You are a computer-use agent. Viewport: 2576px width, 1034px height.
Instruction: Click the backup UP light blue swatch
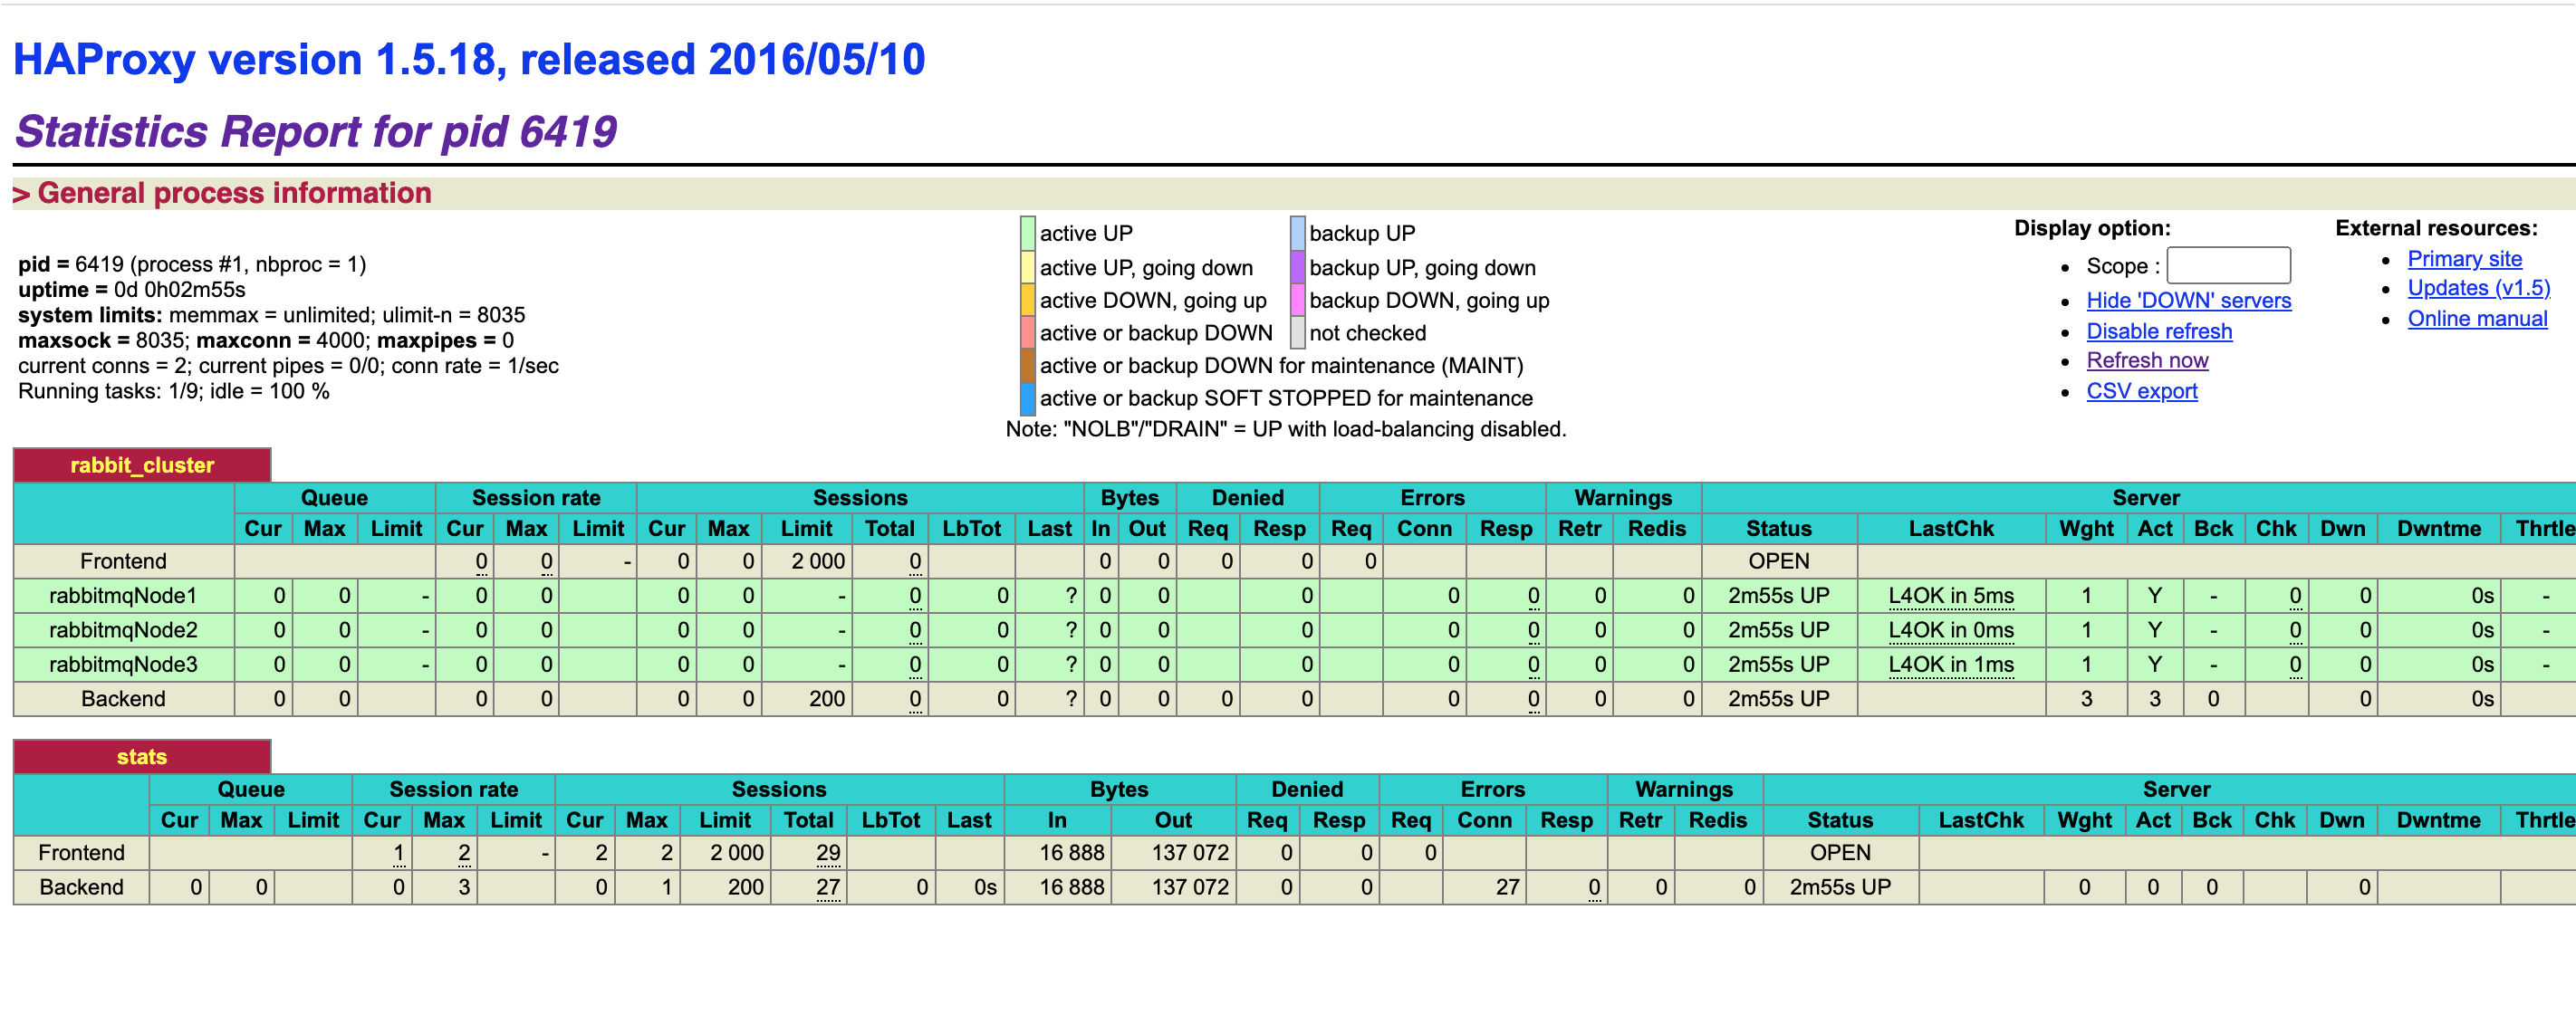1297,233
